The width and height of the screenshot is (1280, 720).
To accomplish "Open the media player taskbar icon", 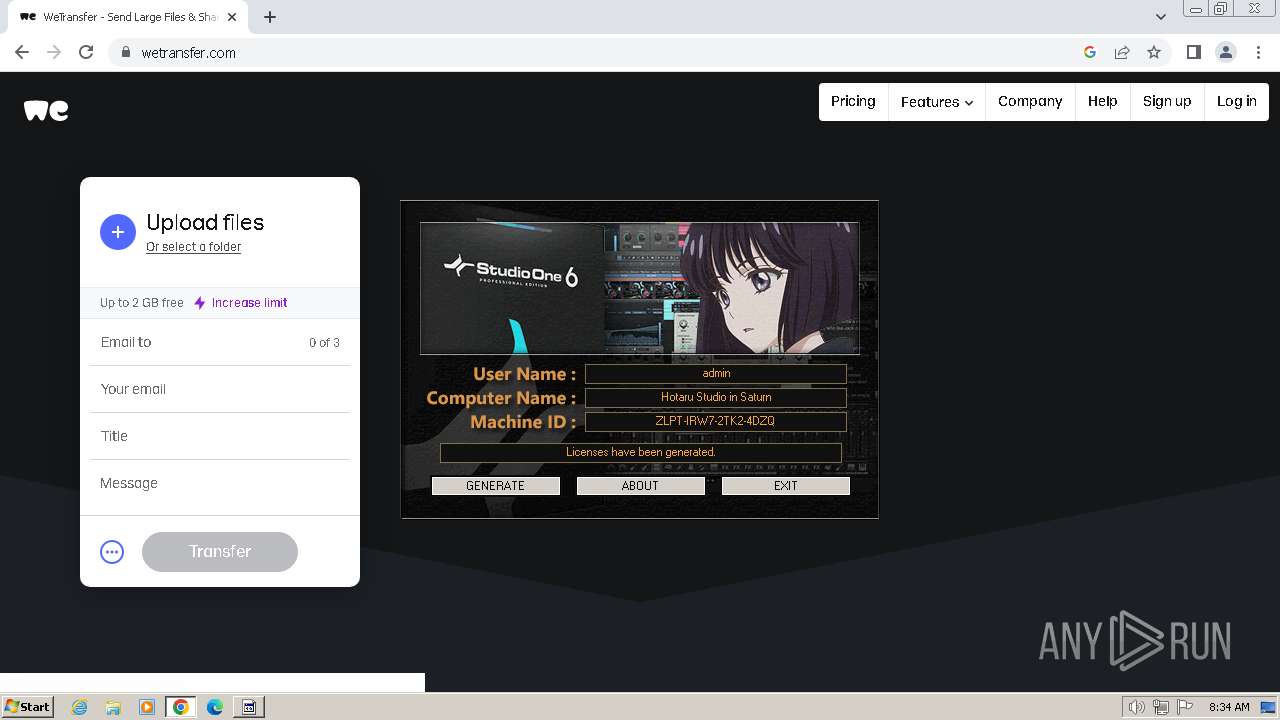I will [x=146, y=707].
